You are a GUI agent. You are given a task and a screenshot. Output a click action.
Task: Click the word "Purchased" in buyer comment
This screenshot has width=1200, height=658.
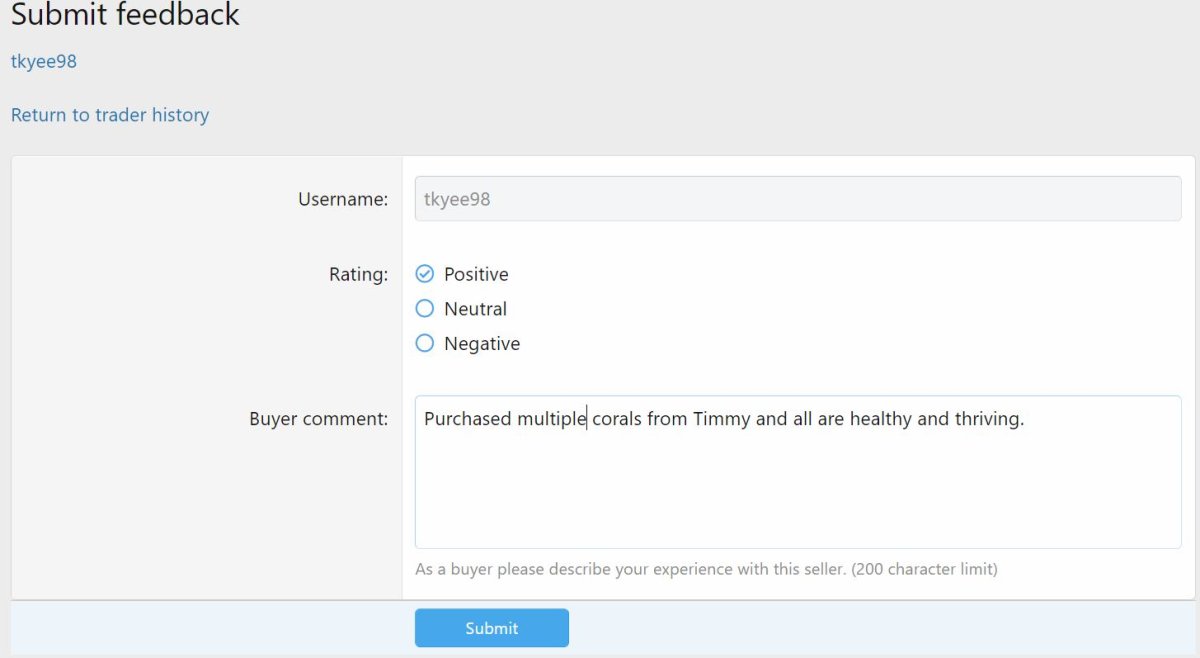pyautogui.click(x=467, y=419)
